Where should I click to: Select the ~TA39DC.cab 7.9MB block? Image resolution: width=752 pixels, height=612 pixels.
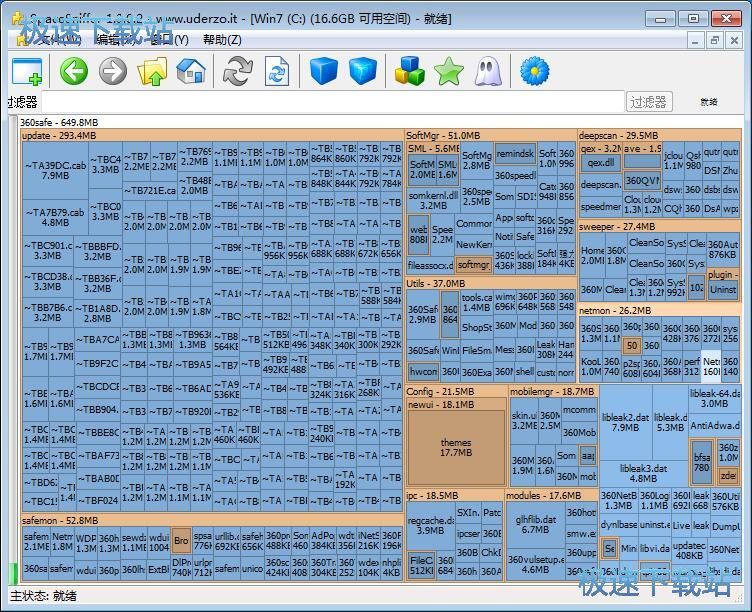click(x=55, y=171)
